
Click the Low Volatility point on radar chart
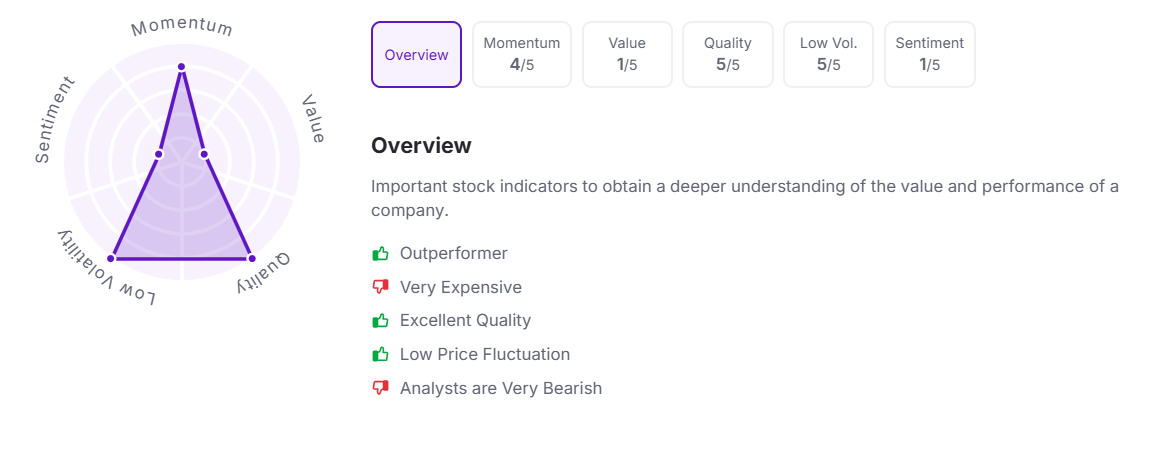click(112, 258)
